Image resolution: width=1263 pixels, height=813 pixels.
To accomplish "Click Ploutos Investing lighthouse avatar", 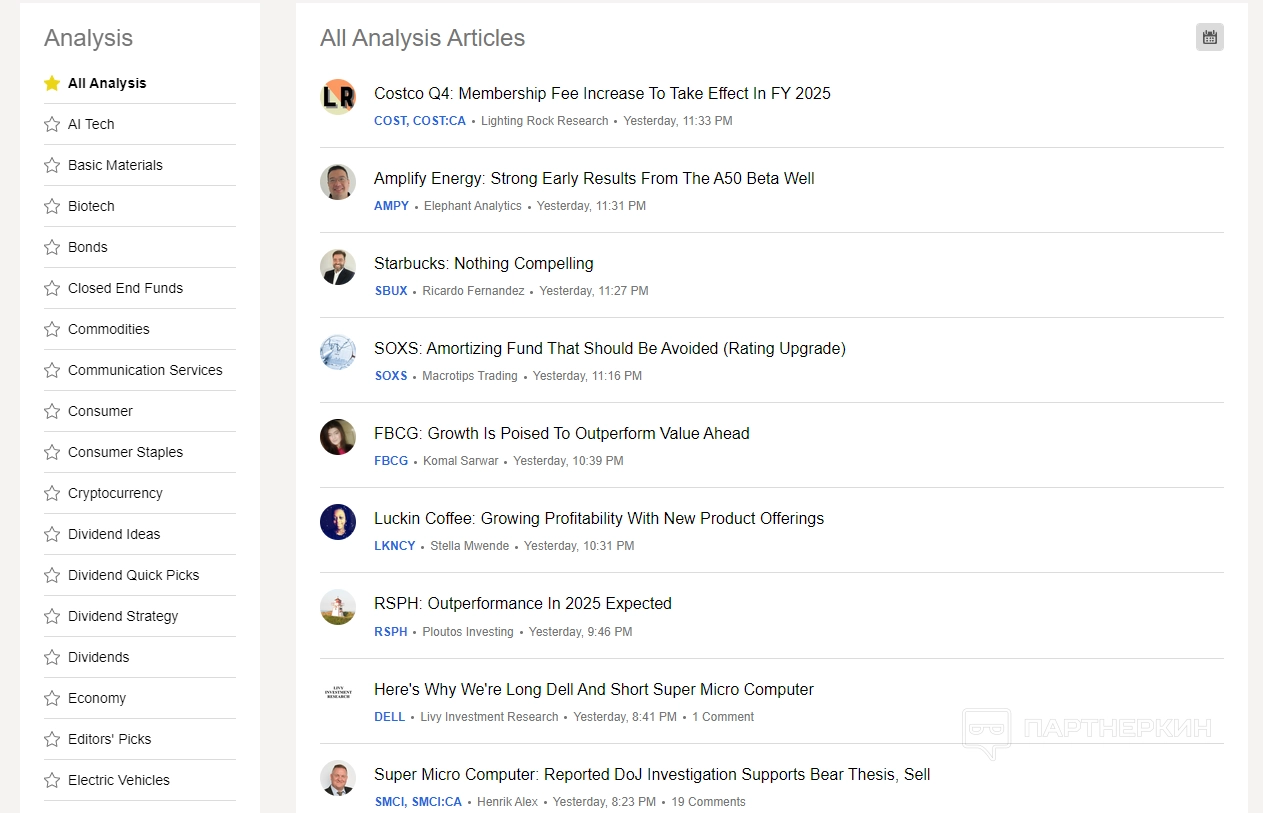I will [338, 607].
